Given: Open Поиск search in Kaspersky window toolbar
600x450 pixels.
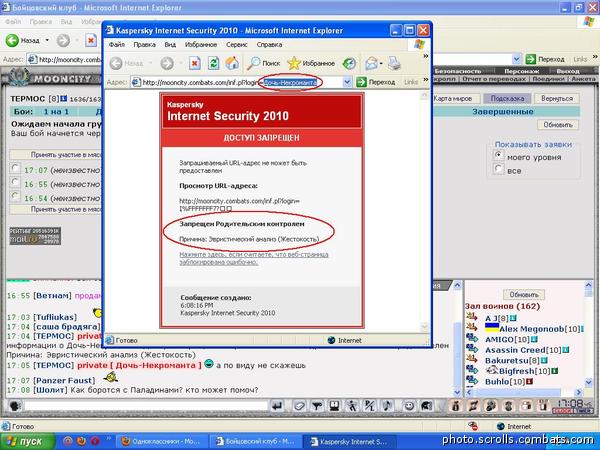Looking at the screenshot, I should pos(263,63).
